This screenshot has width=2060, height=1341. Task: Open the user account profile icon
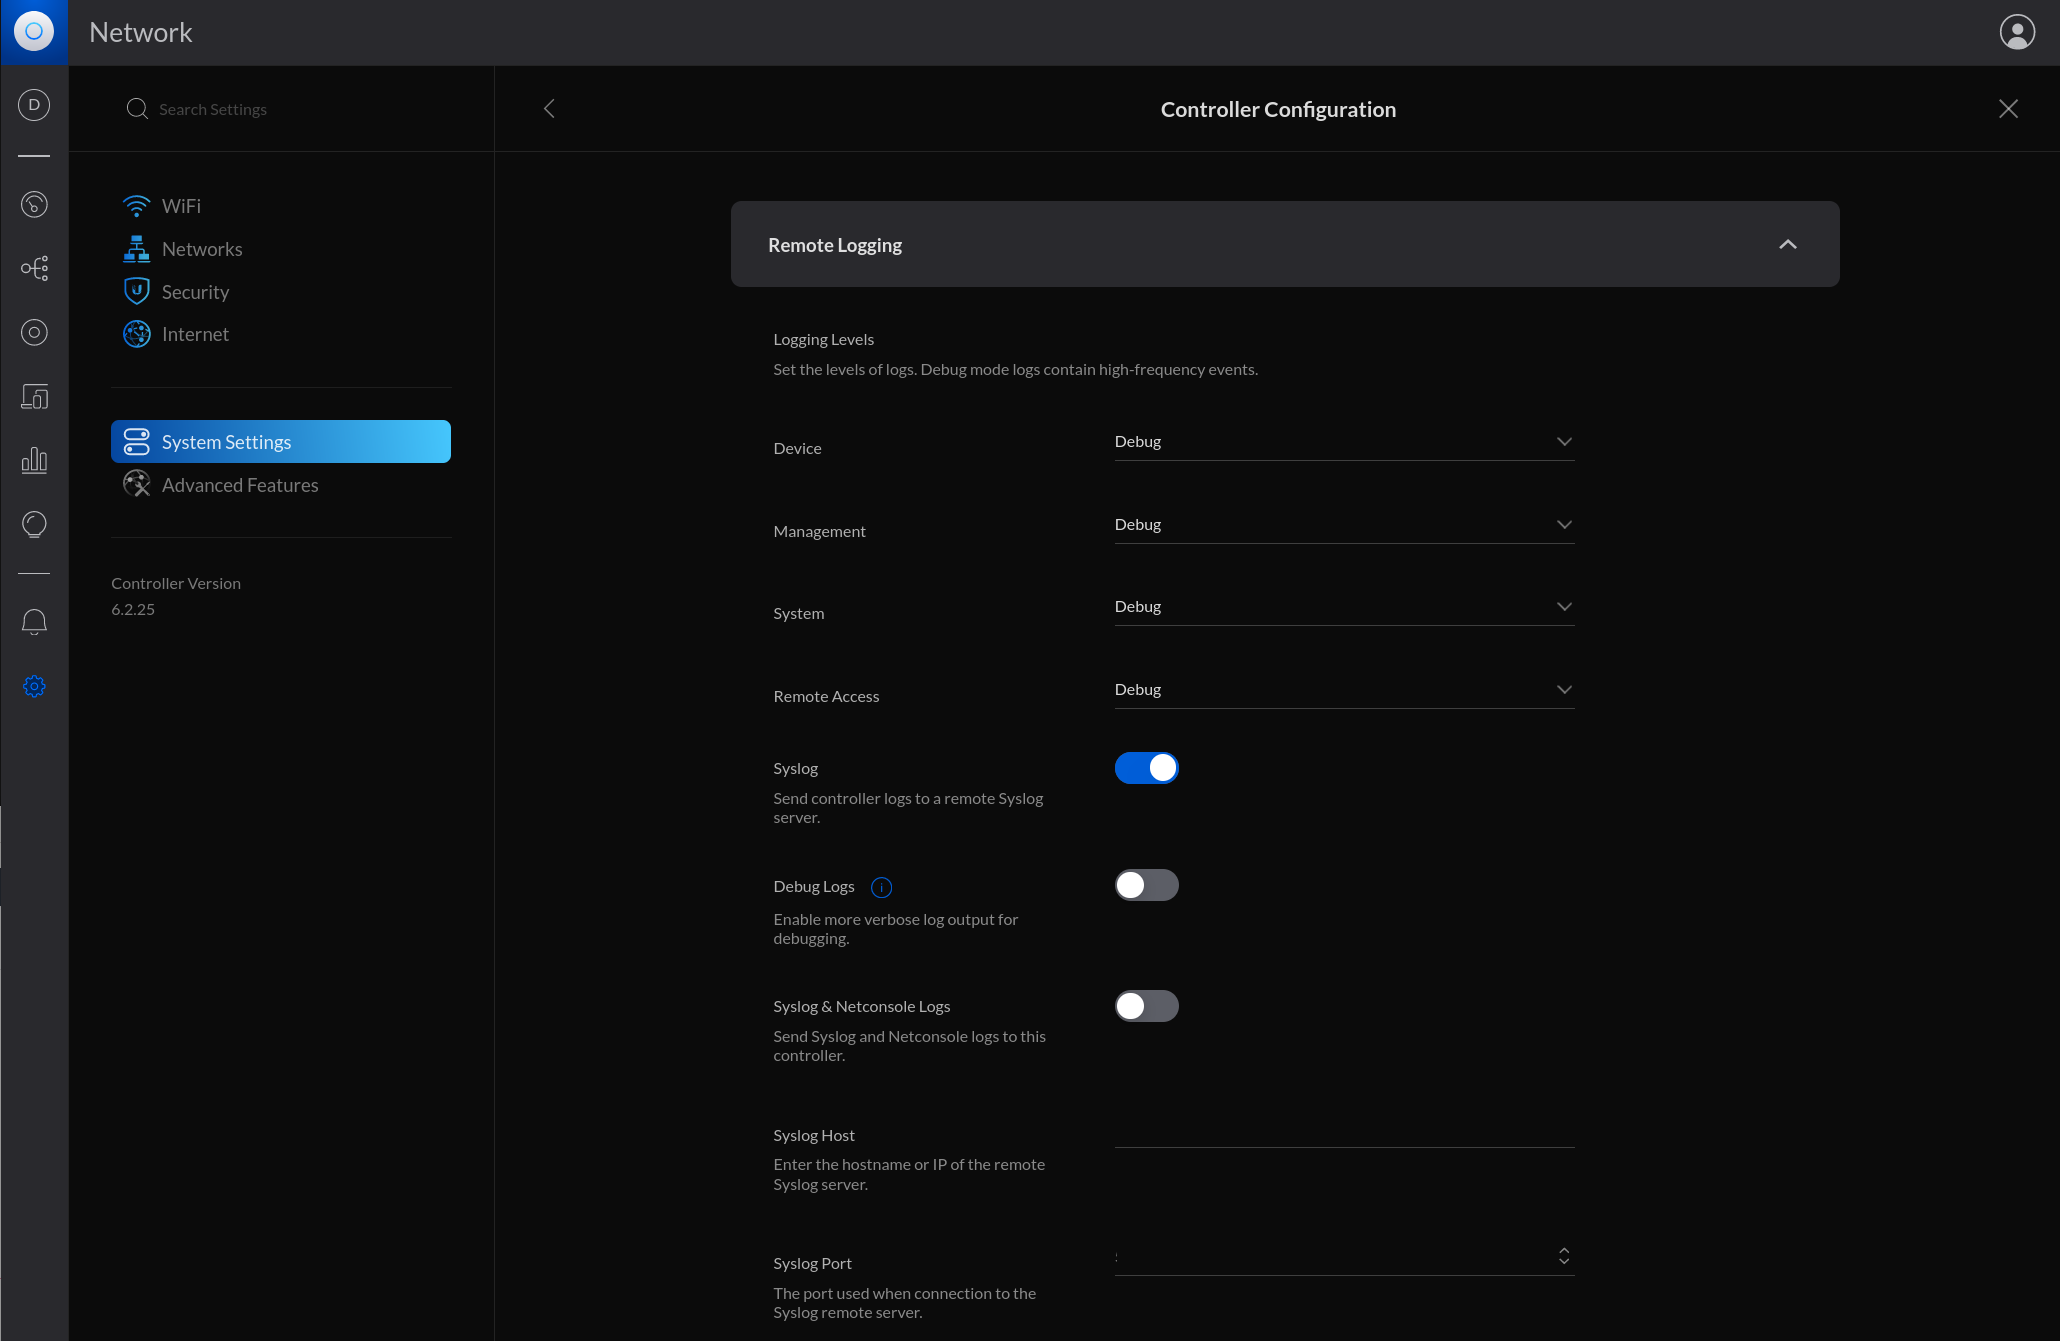tap(2016, 32)
